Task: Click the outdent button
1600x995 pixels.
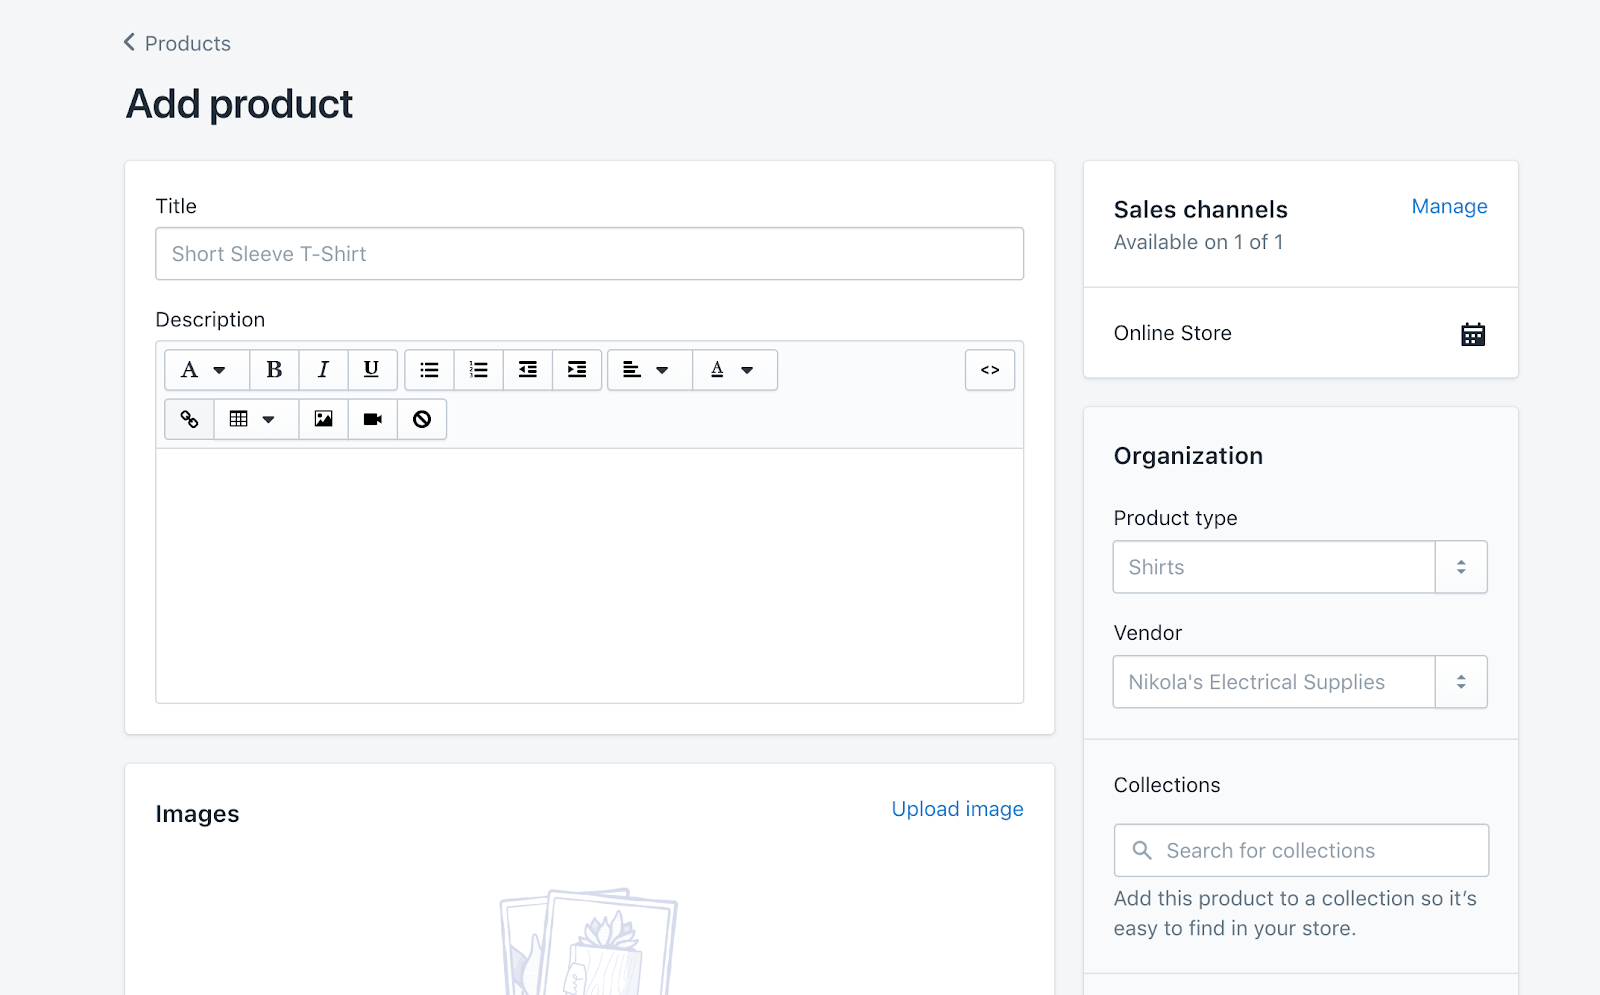Action: 528,370
